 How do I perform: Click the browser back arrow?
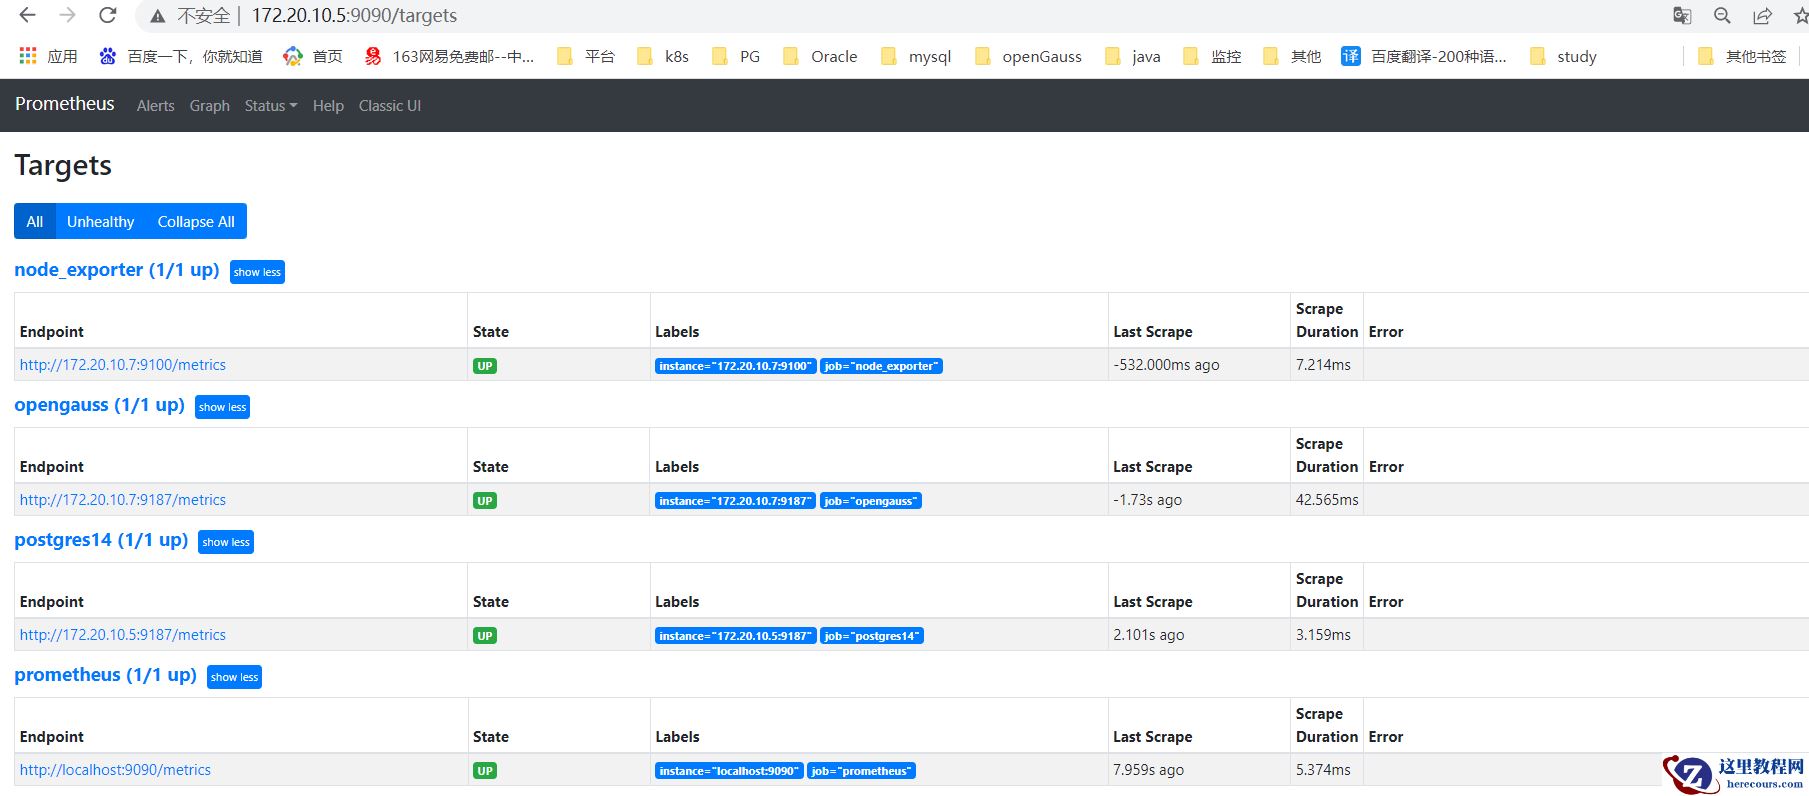point(27,16)
